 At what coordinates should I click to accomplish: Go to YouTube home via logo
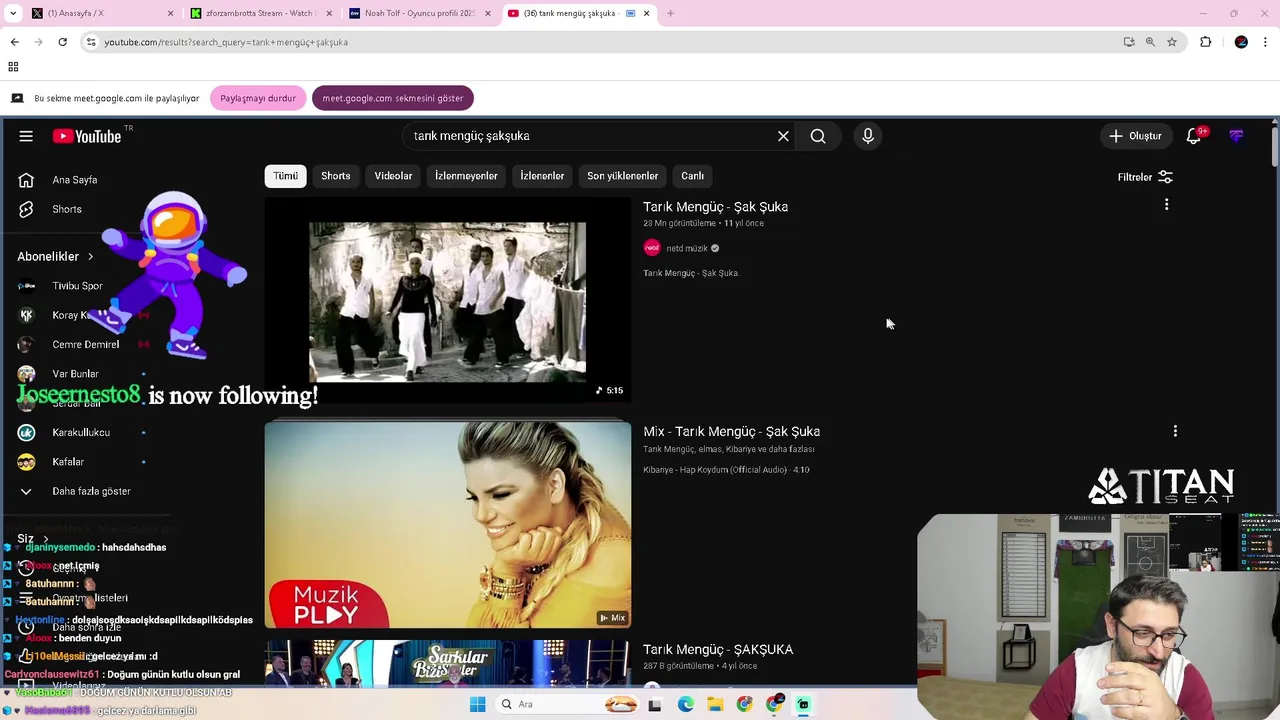(87, 136)
